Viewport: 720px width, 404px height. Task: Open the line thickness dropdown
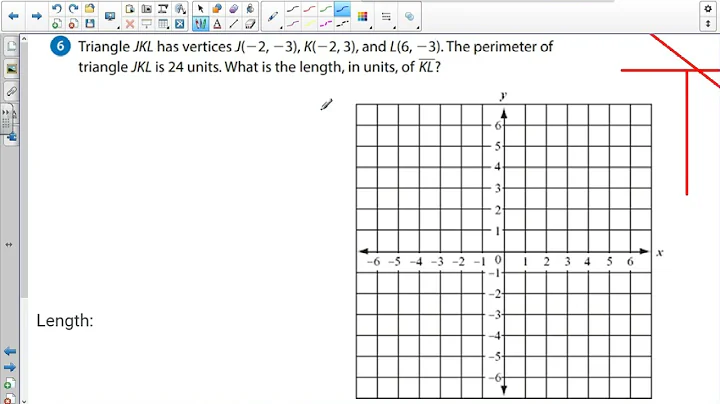(386, 17)
